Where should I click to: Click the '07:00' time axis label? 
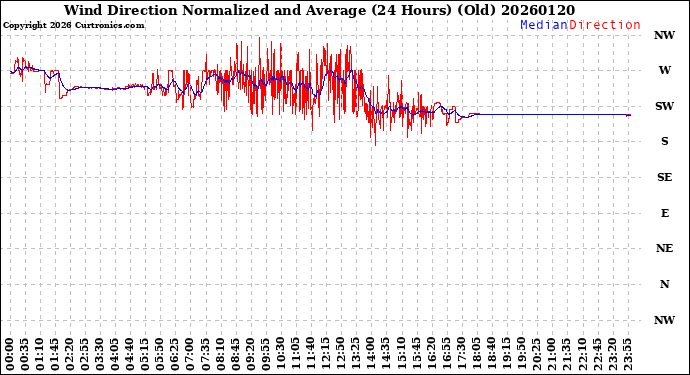pos(190,354)
